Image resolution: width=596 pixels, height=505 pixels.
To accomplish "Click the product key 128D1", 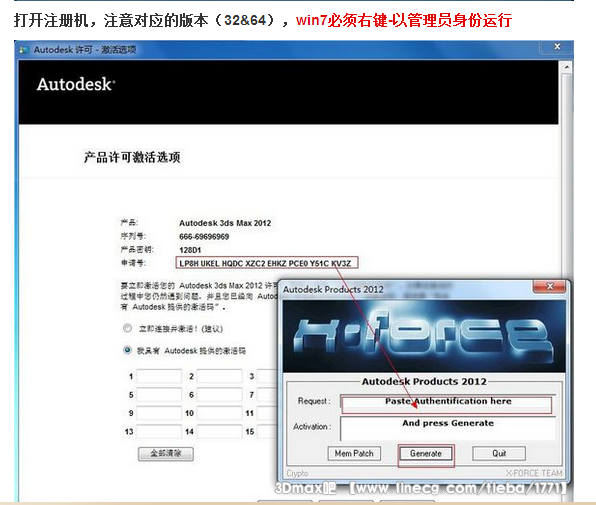I will click(x=190, y=250).
